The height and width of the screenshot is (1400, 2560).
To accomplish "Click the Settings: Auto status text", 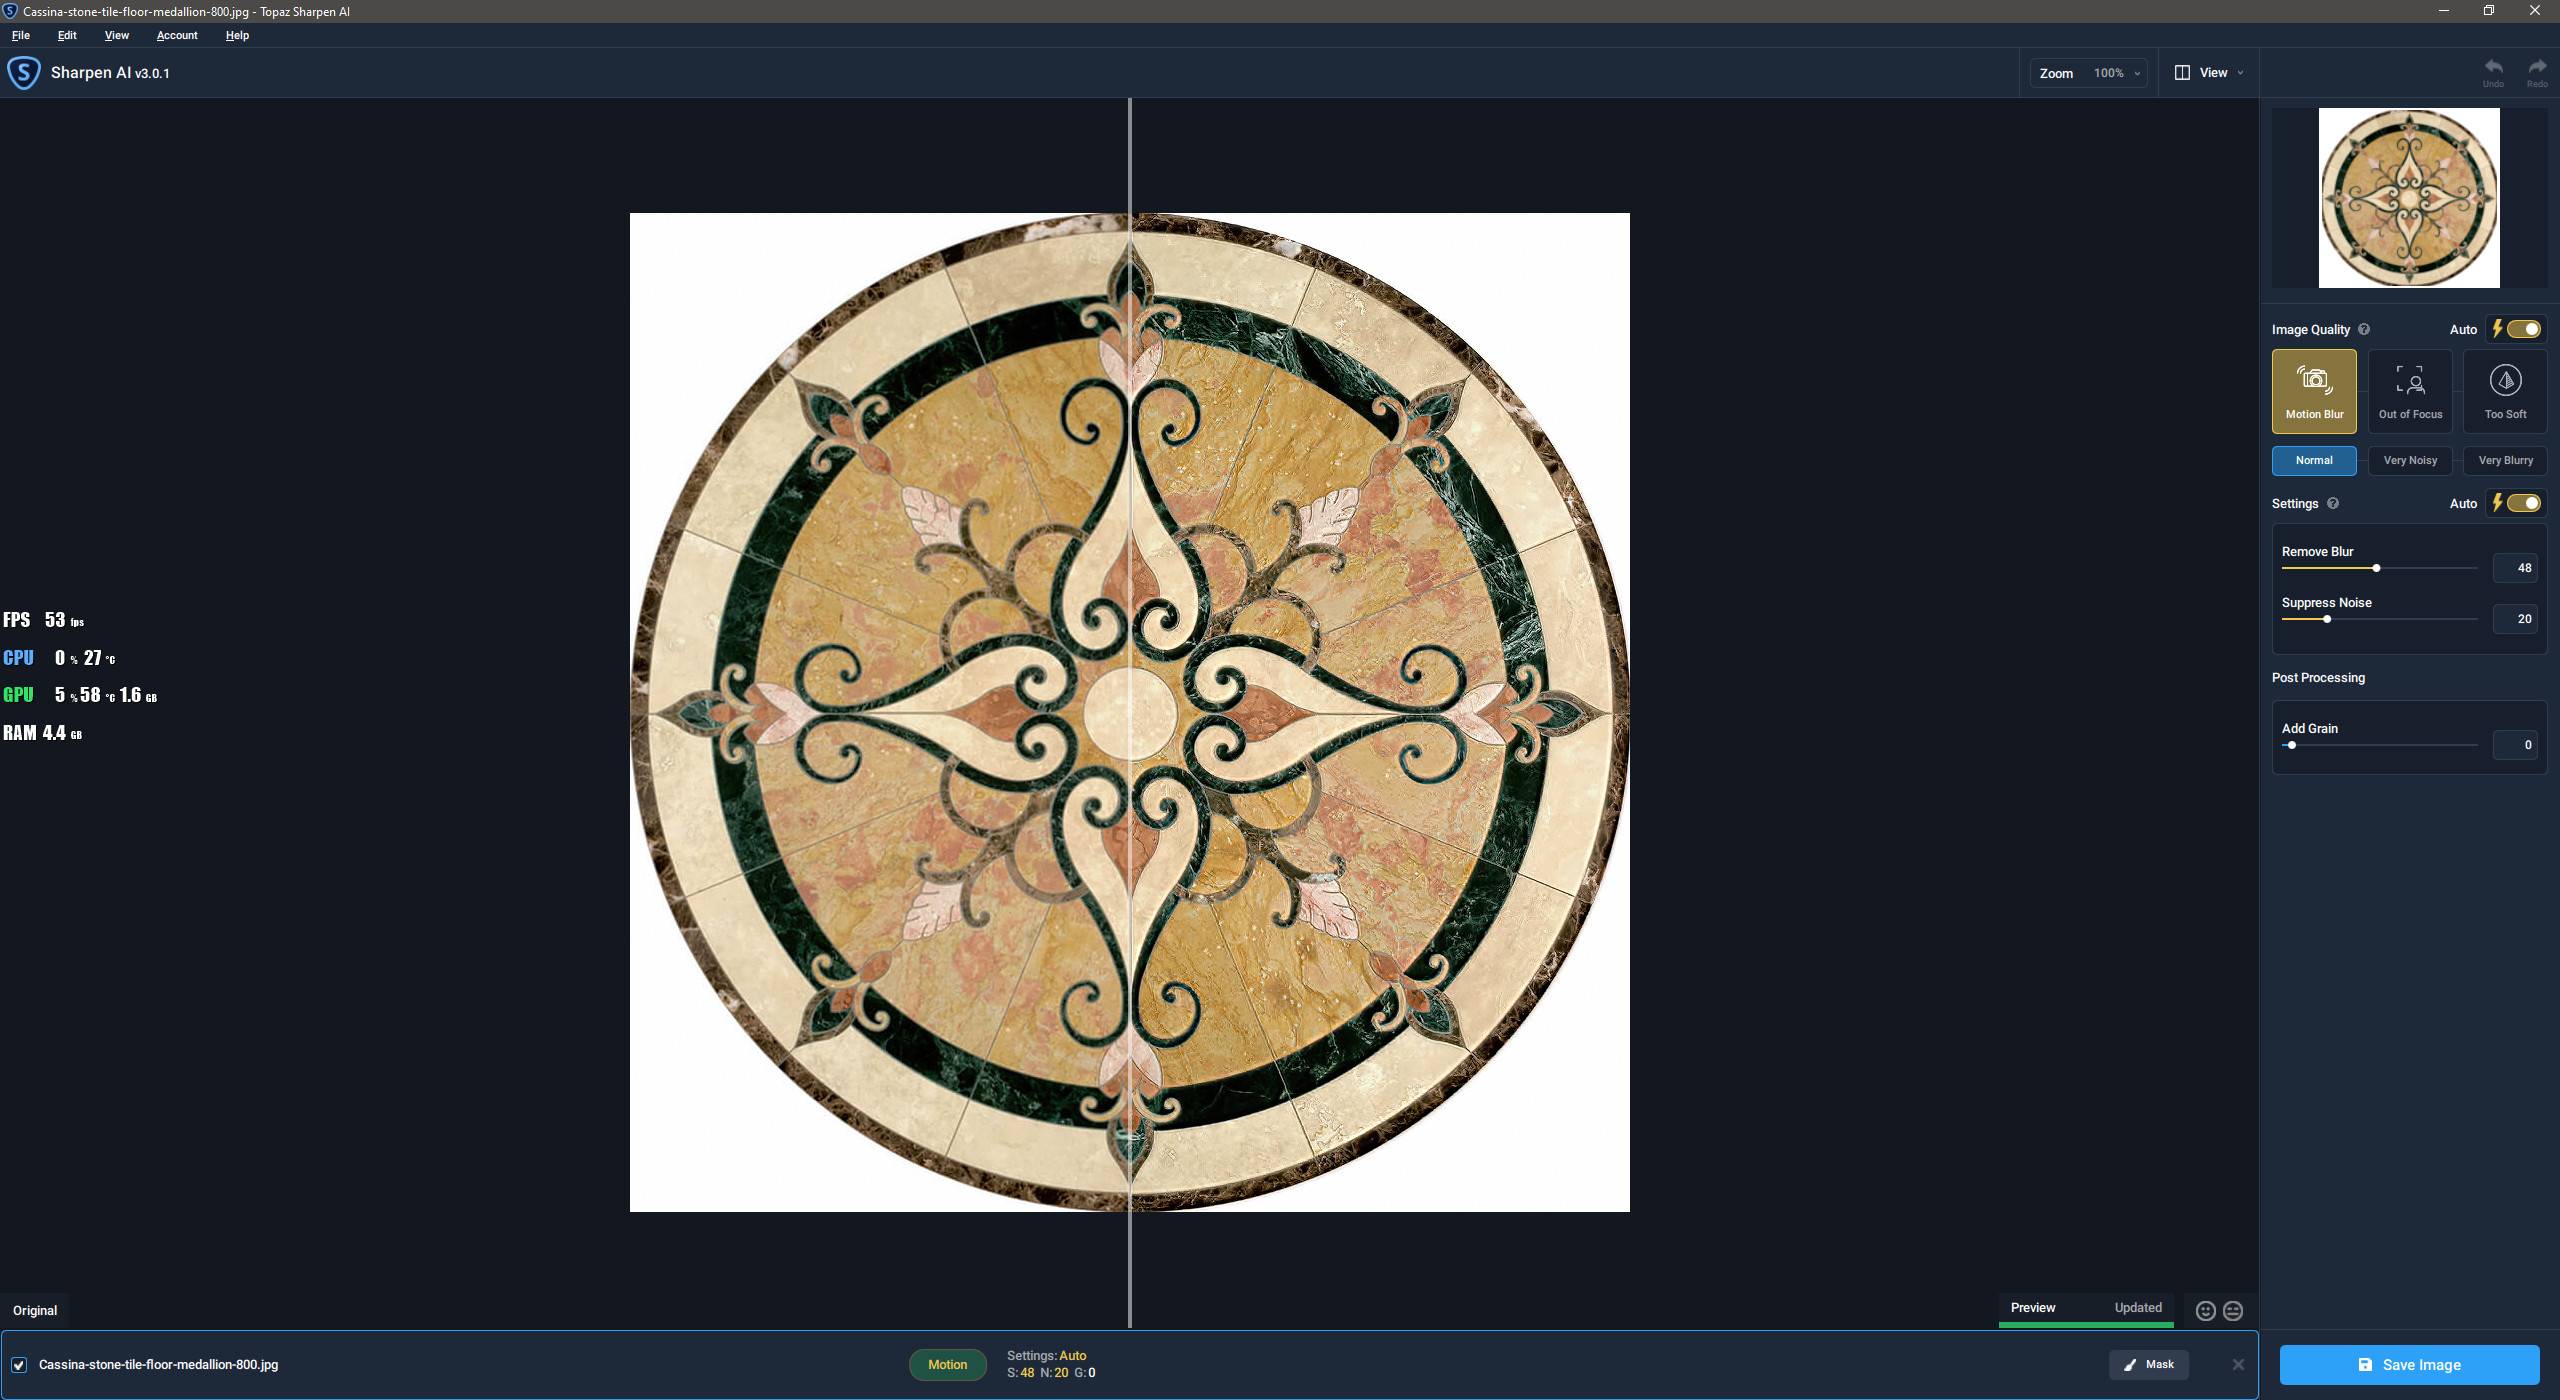I will [1046, 1356].
